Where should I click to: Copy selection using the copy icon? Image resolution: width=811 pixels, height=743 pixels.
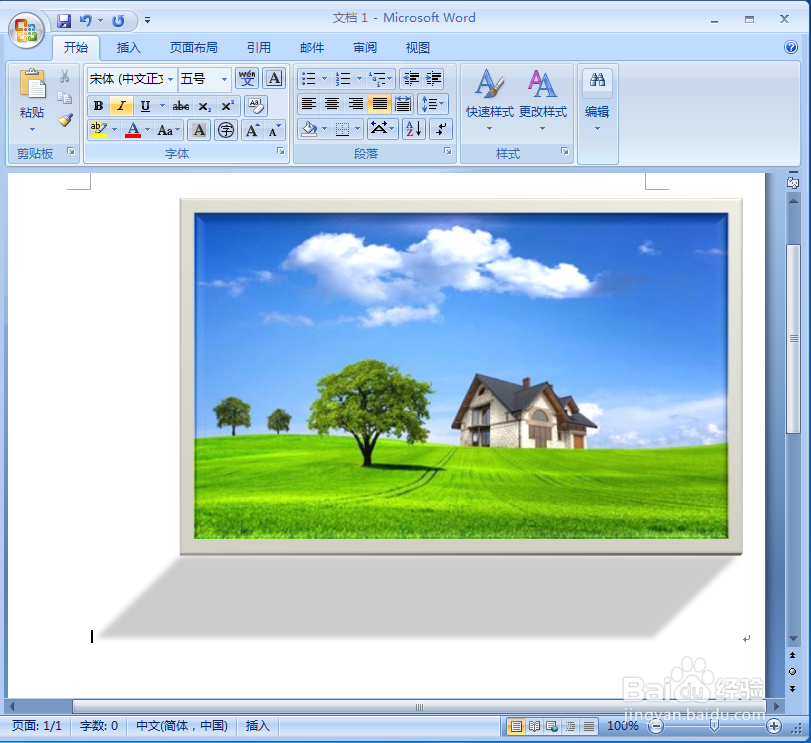[x=65, y=98]
